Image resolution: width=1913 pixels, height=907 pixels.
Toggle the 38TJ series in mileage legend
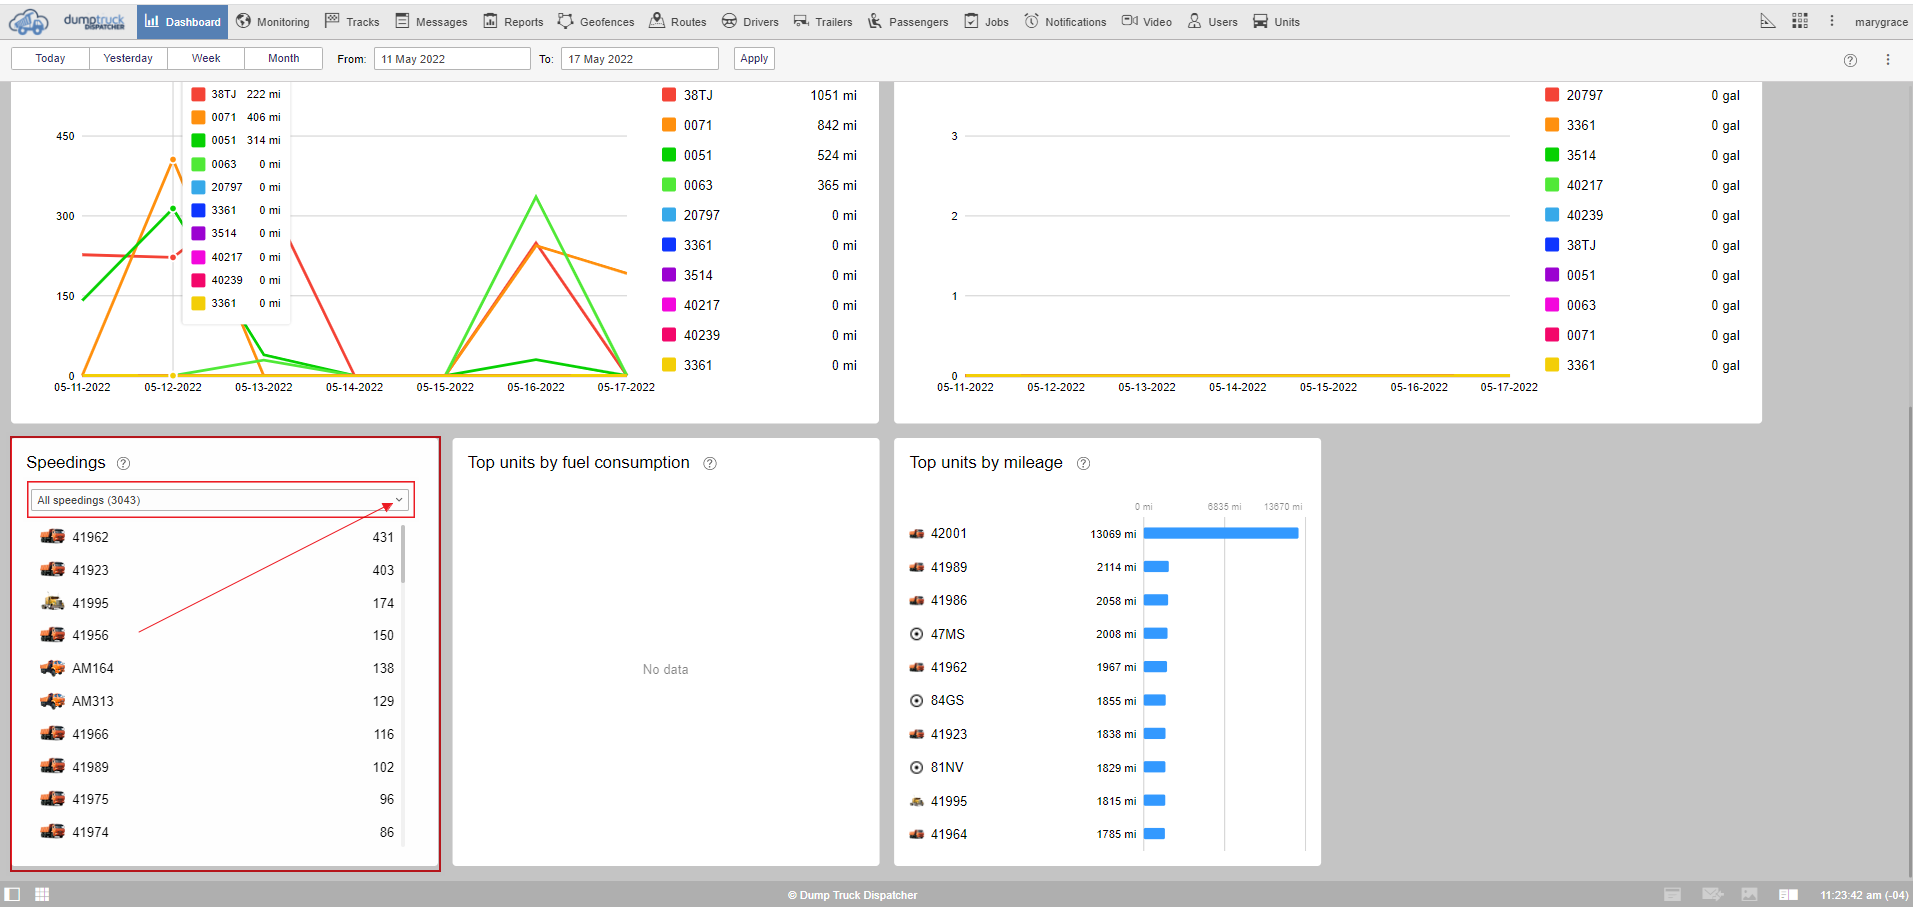(x=698, y=95)
